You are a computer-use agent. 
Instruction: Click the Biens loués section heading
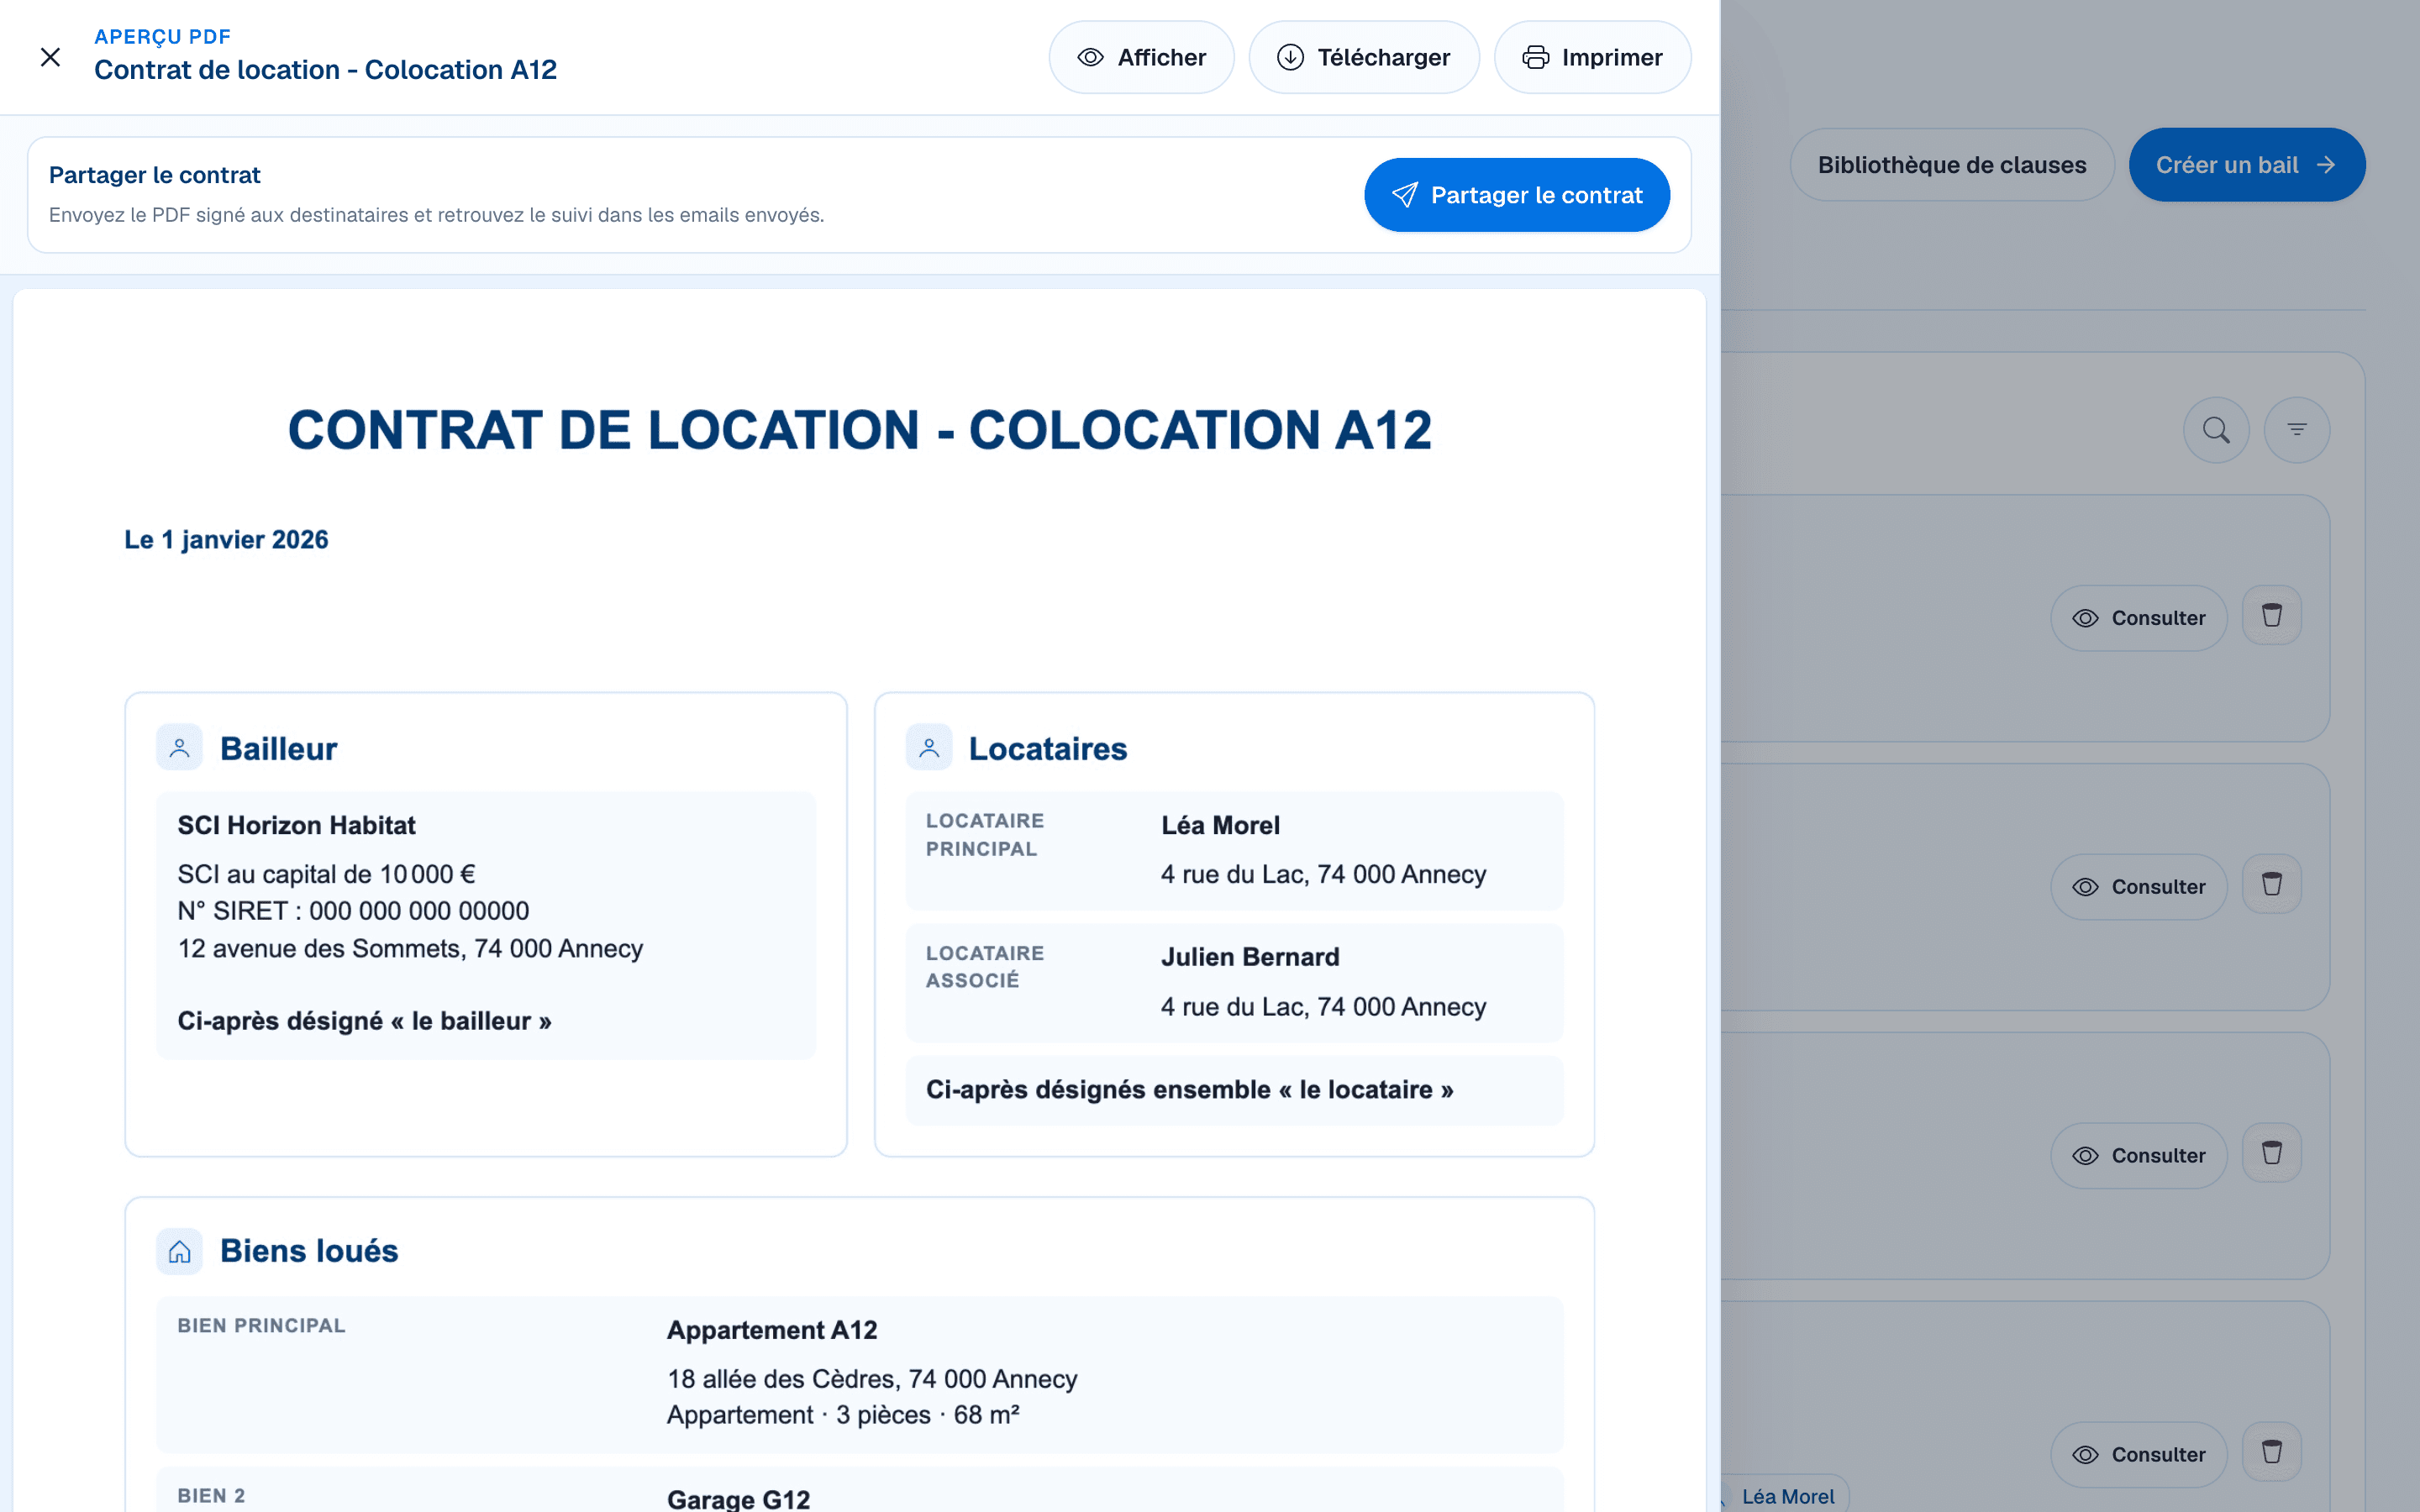click(309, 1252)
